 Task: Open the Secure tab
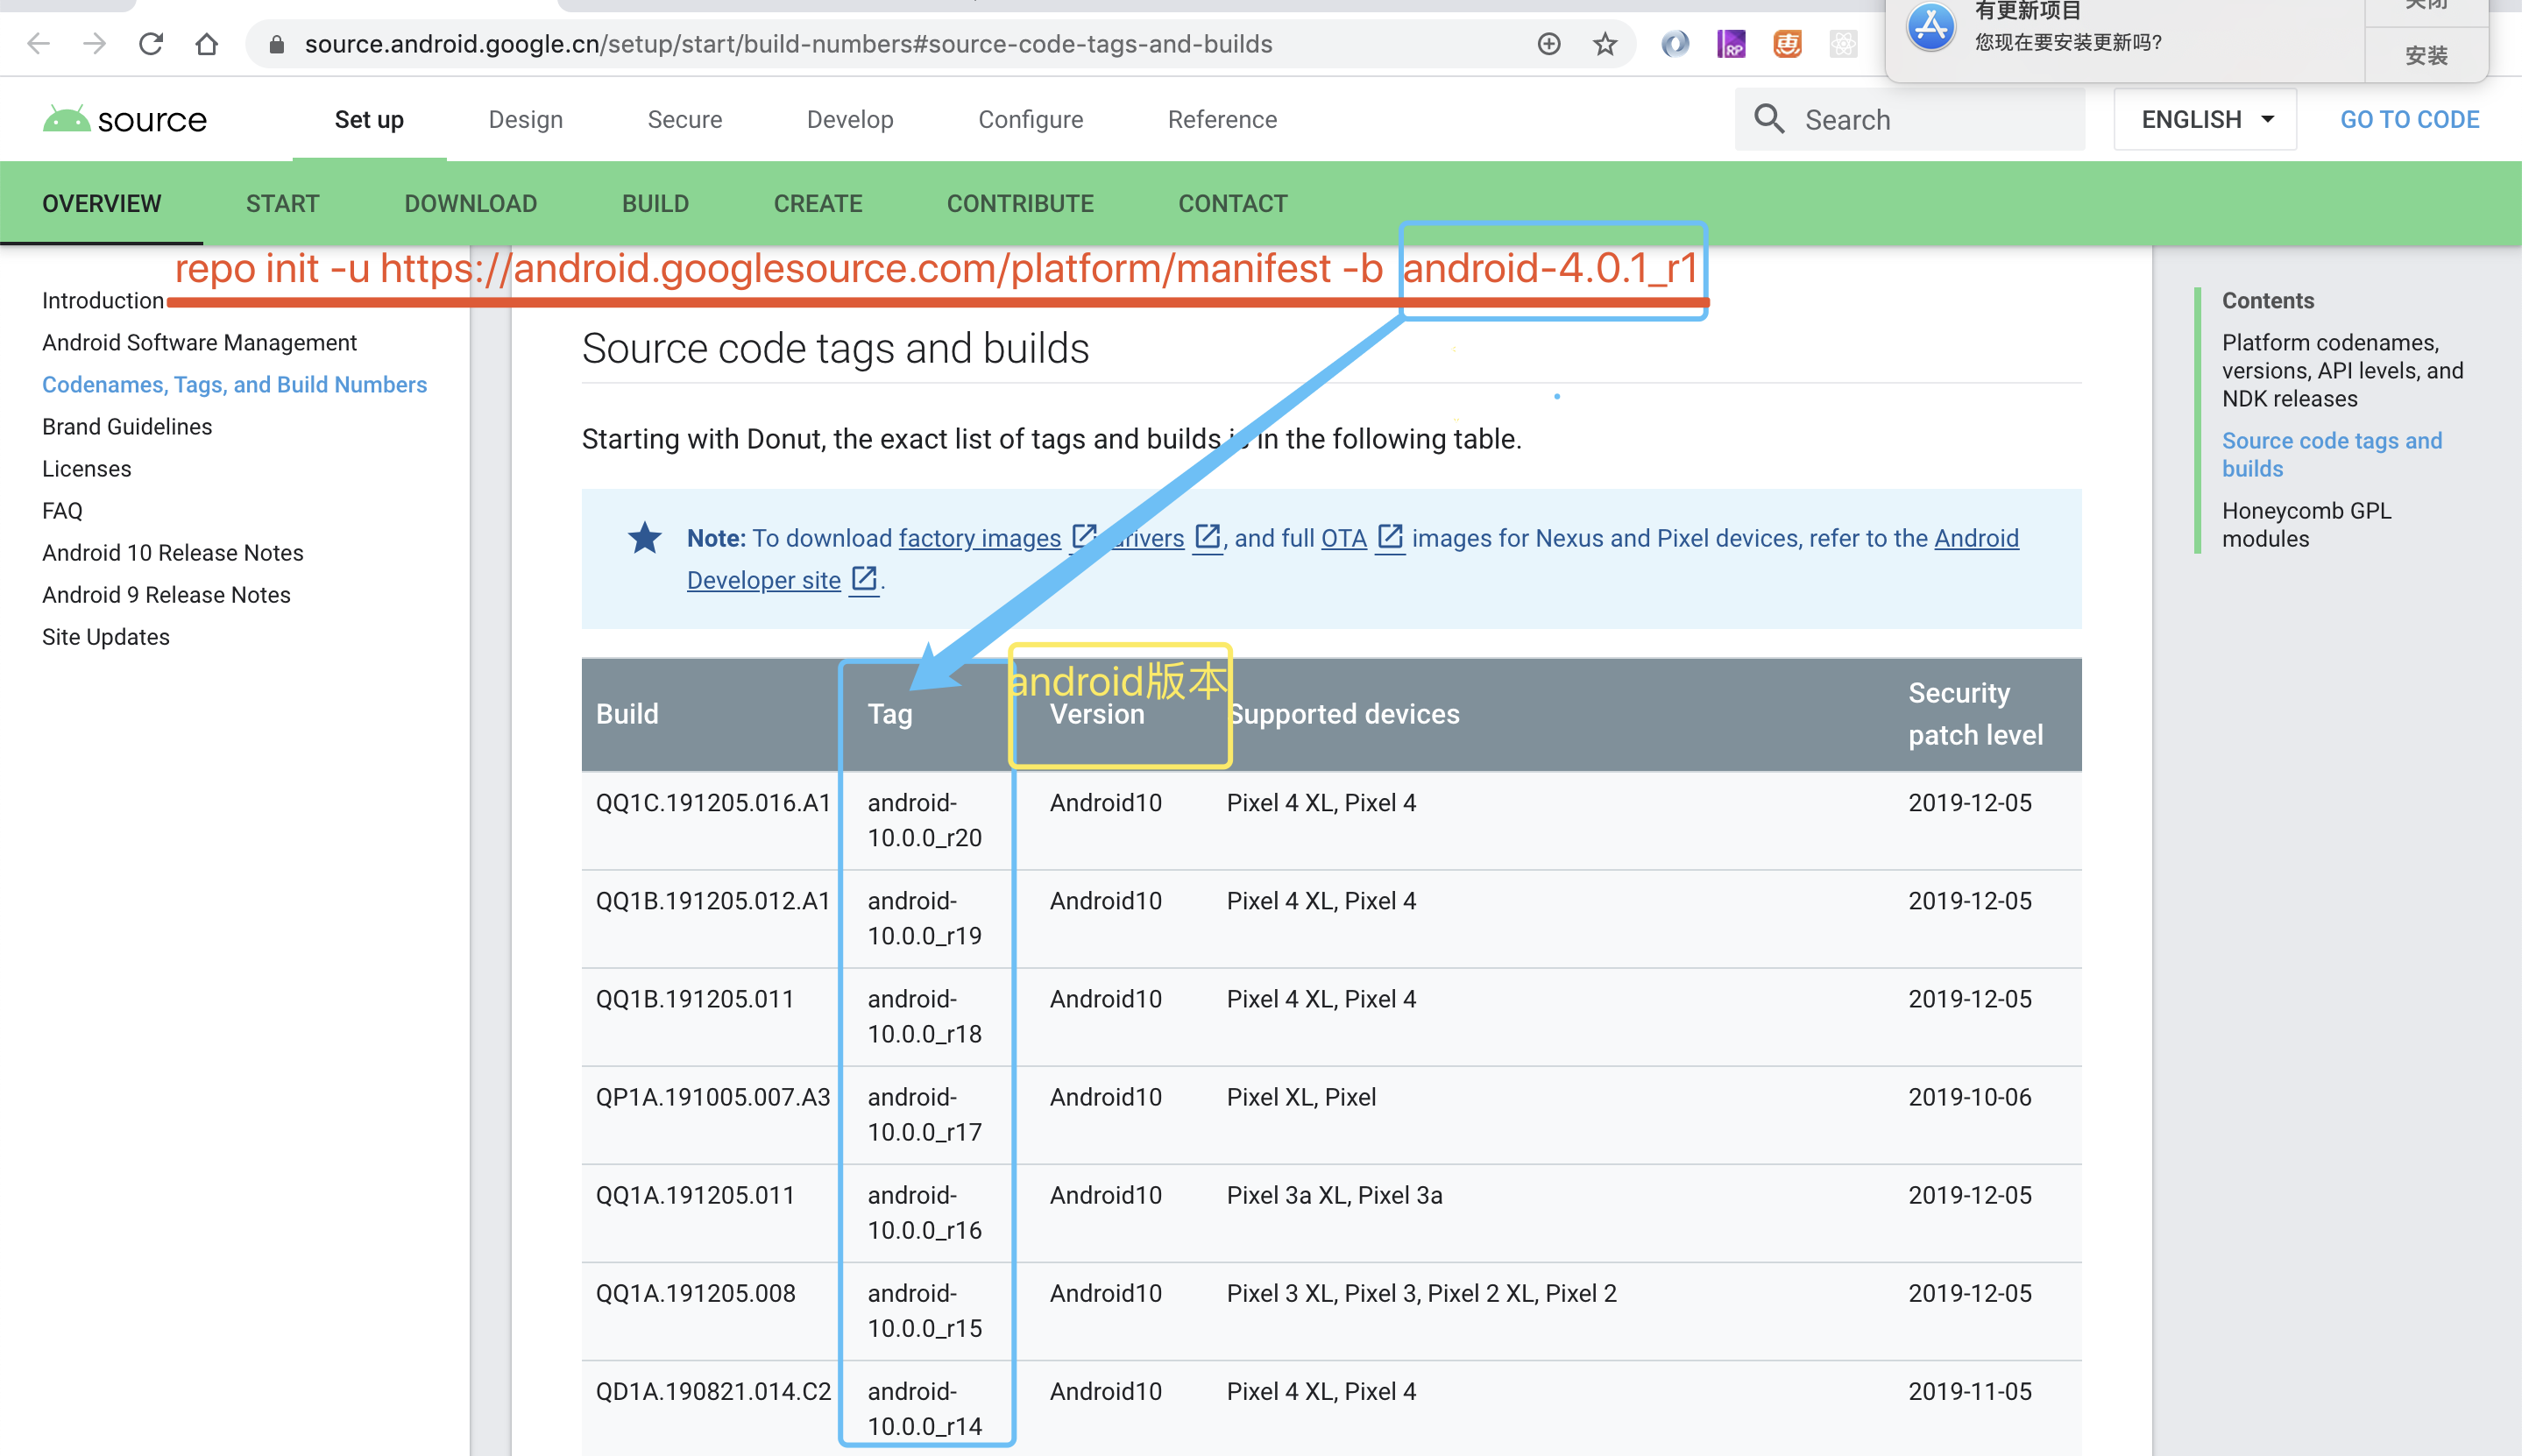(685, 119)
